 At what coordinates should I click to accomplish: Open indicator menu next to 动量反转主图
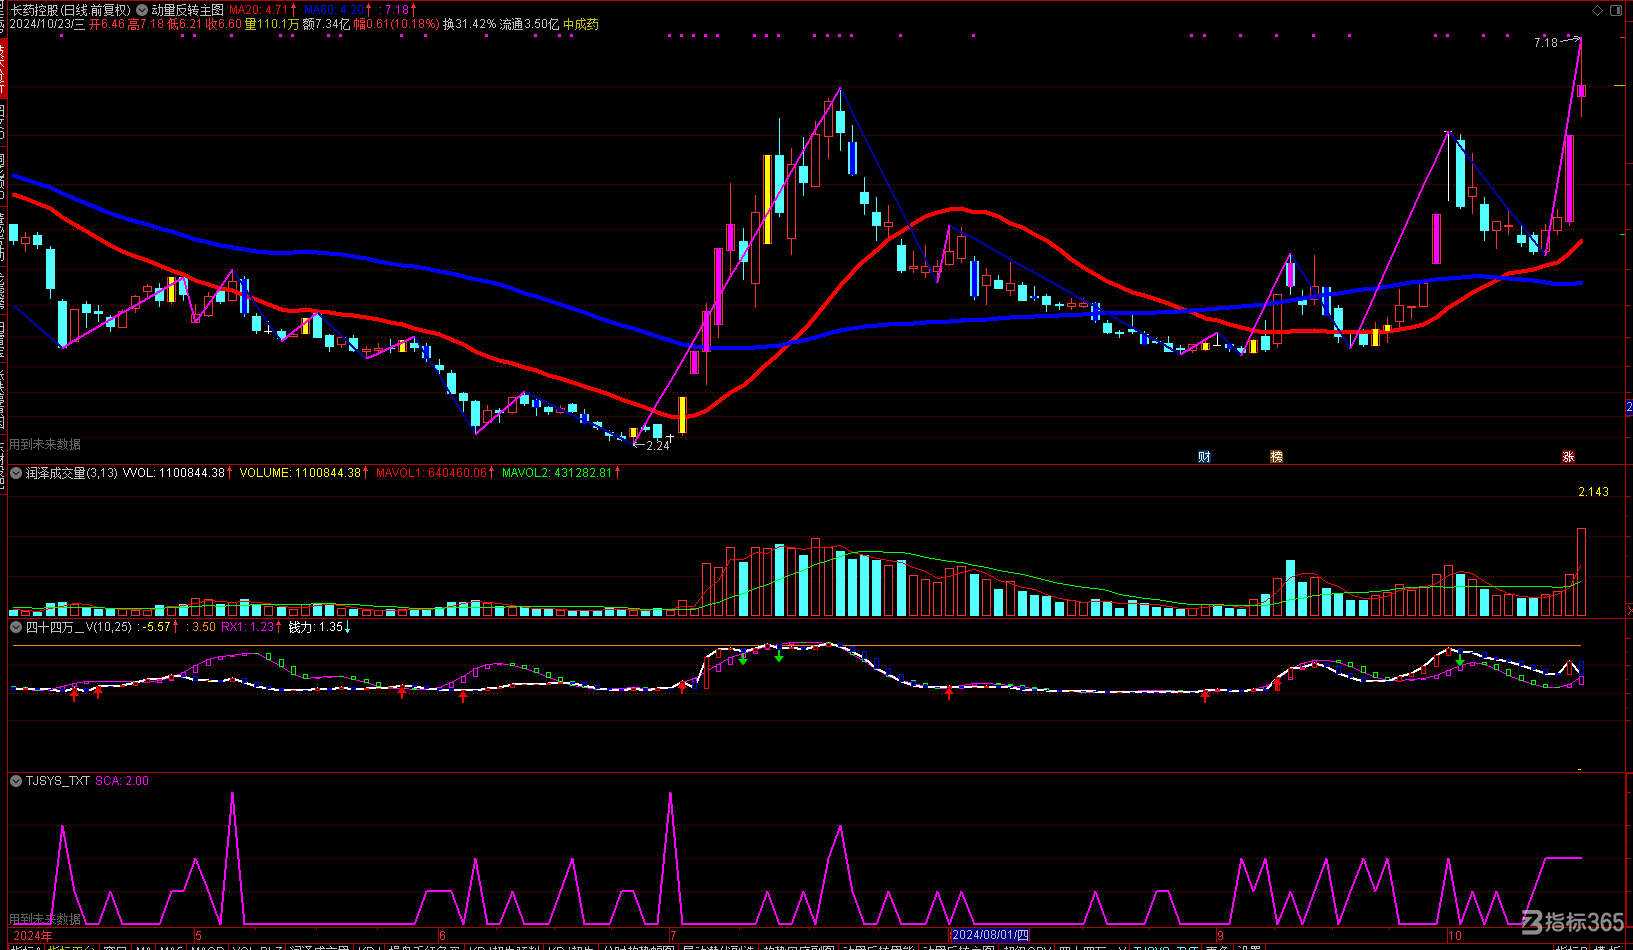(x=142, y=10)
